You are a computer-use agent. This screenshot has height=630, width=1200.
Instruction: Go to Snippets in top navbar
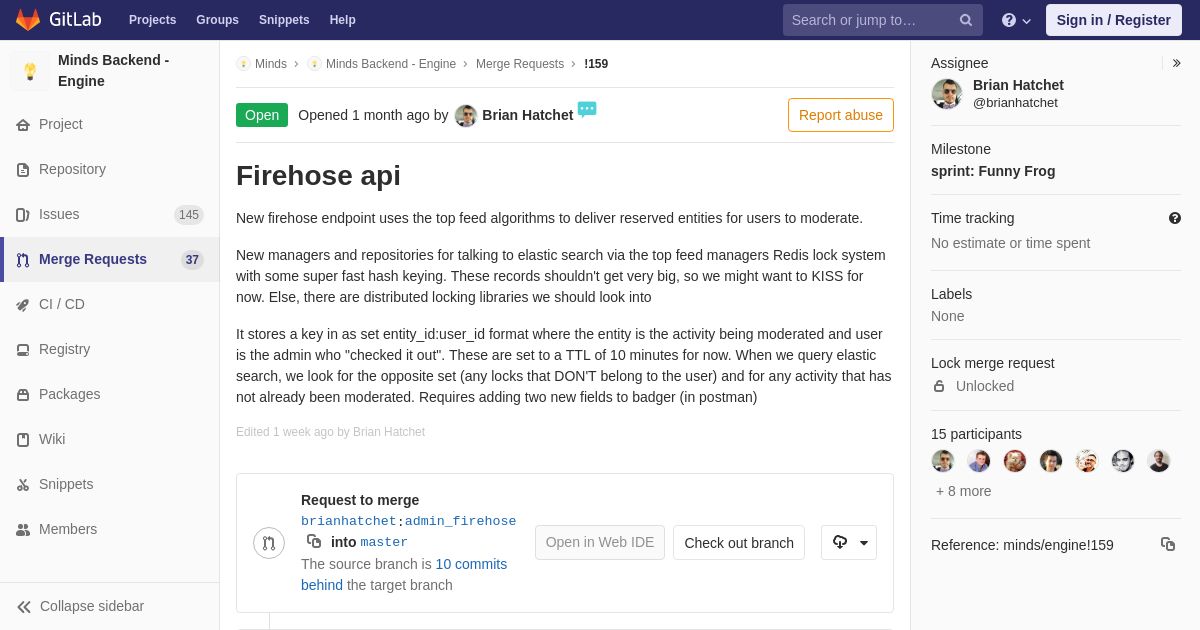[x=284, y=20]
